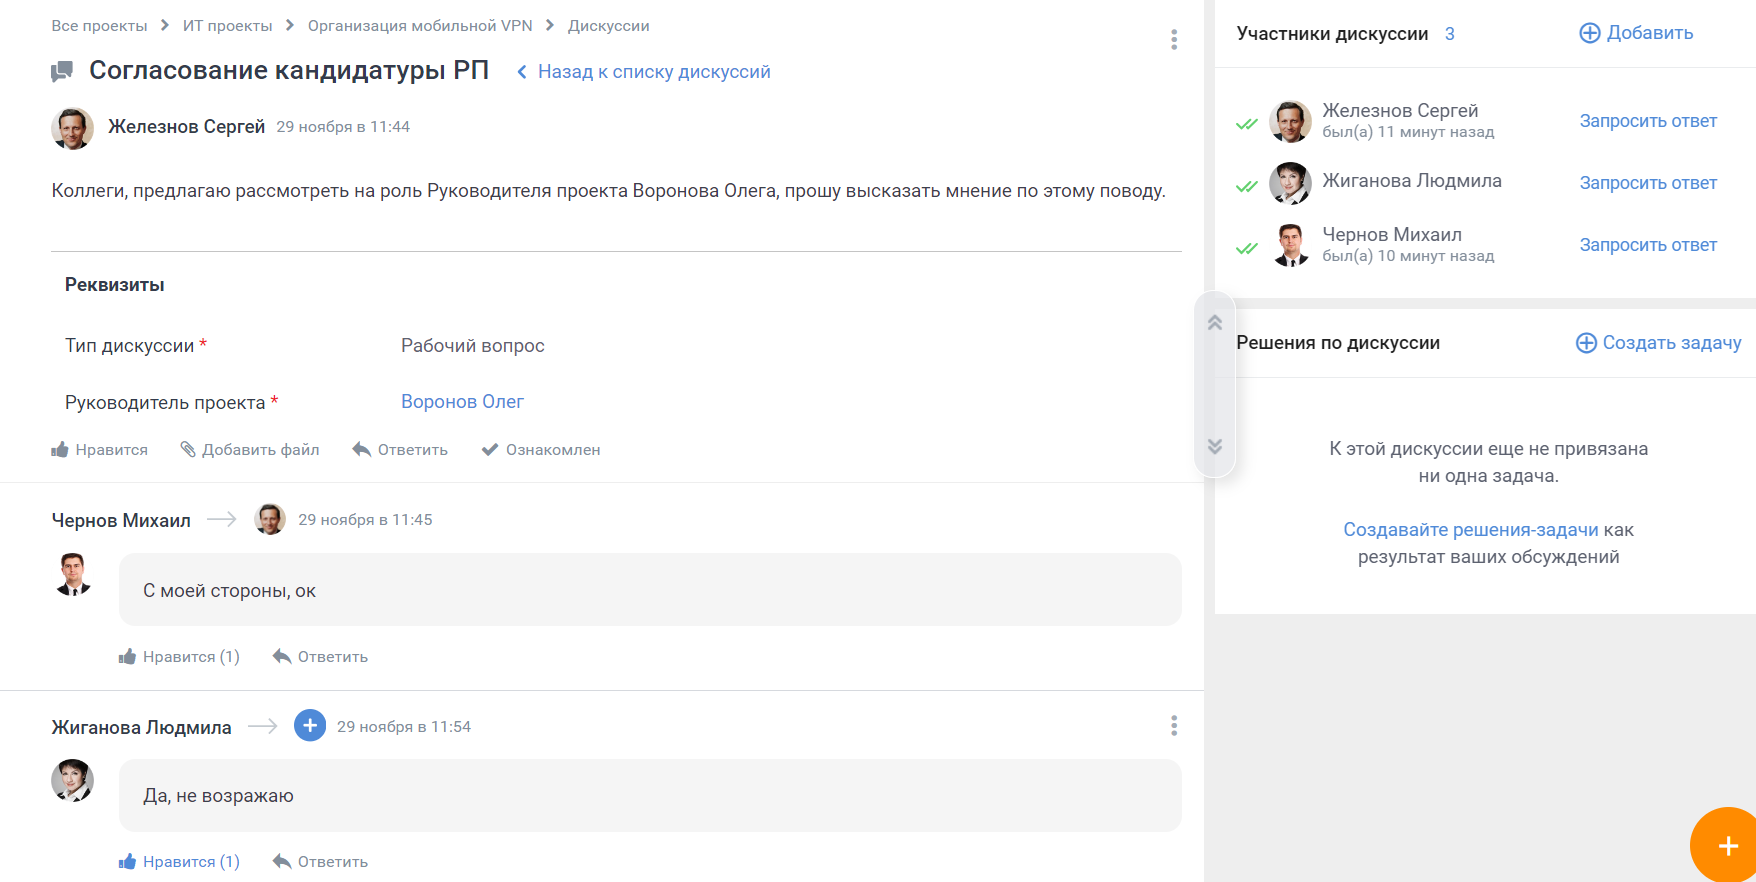This screenshot has height=882, width=1756.
Task: Mark discussion as Ознакомлен
Action: [x=541, y=450]
